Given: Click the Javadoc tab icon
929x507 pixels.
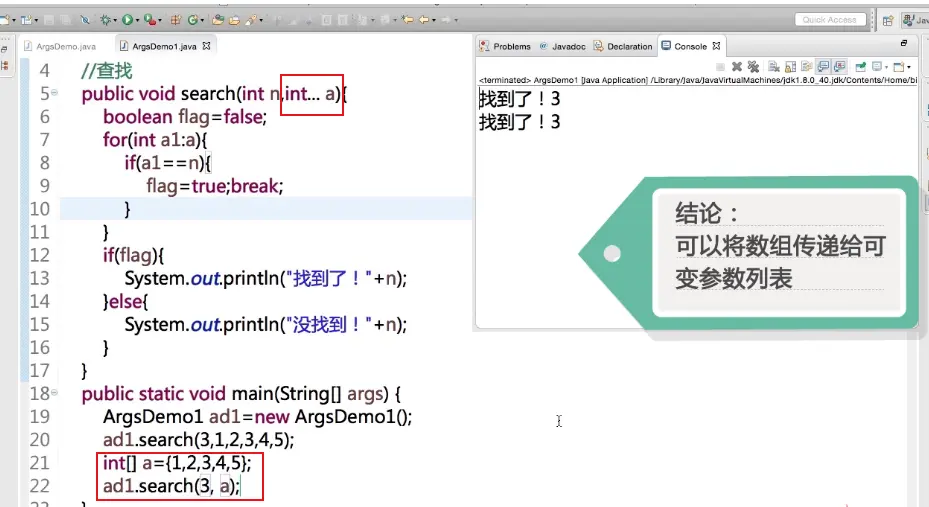Looking at the screenshot, I should point(543,46).
